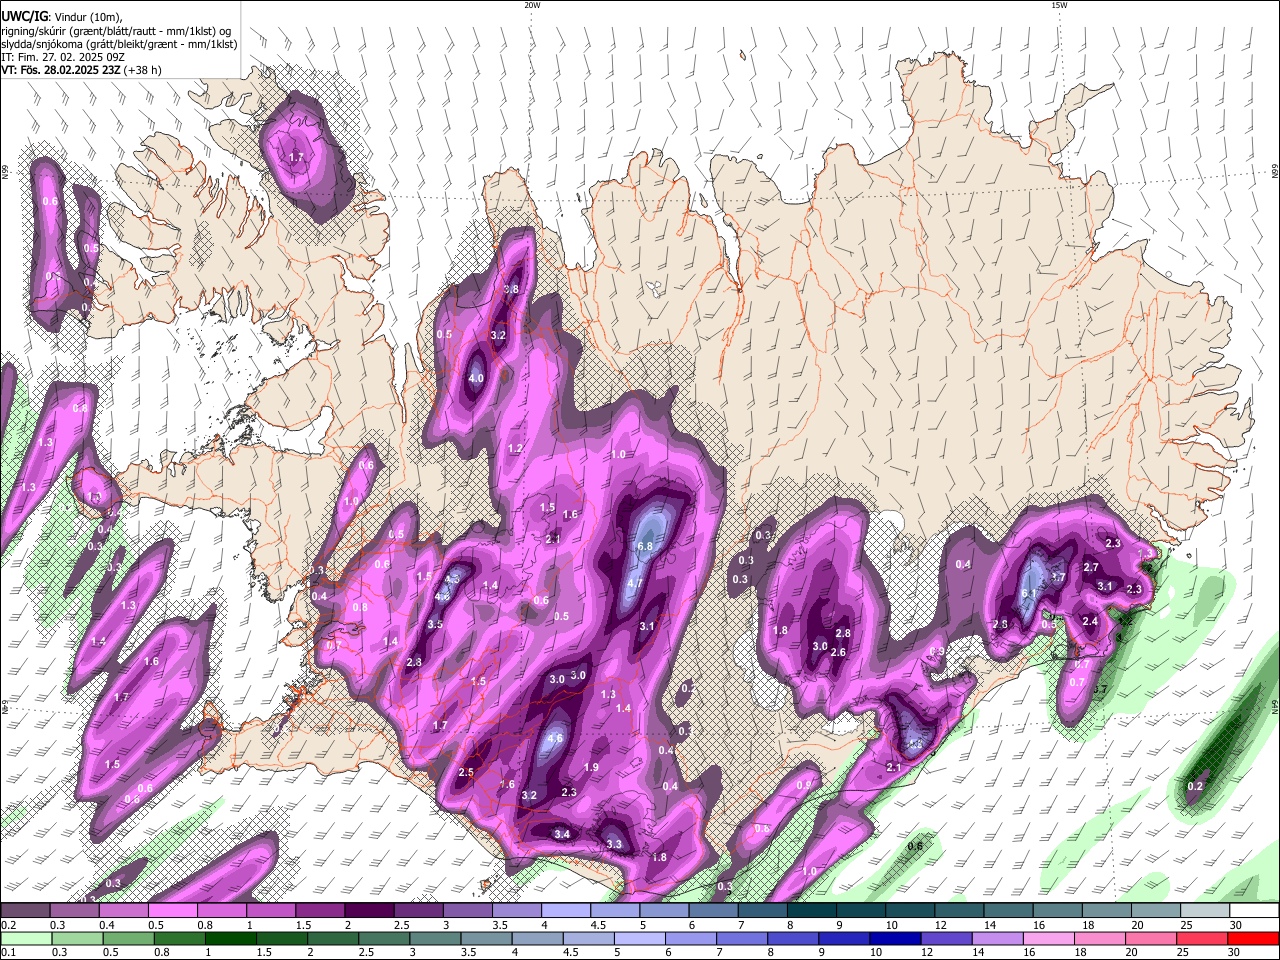Click the dark navy blue 10 swatch, lower scale

coord(894,939)
